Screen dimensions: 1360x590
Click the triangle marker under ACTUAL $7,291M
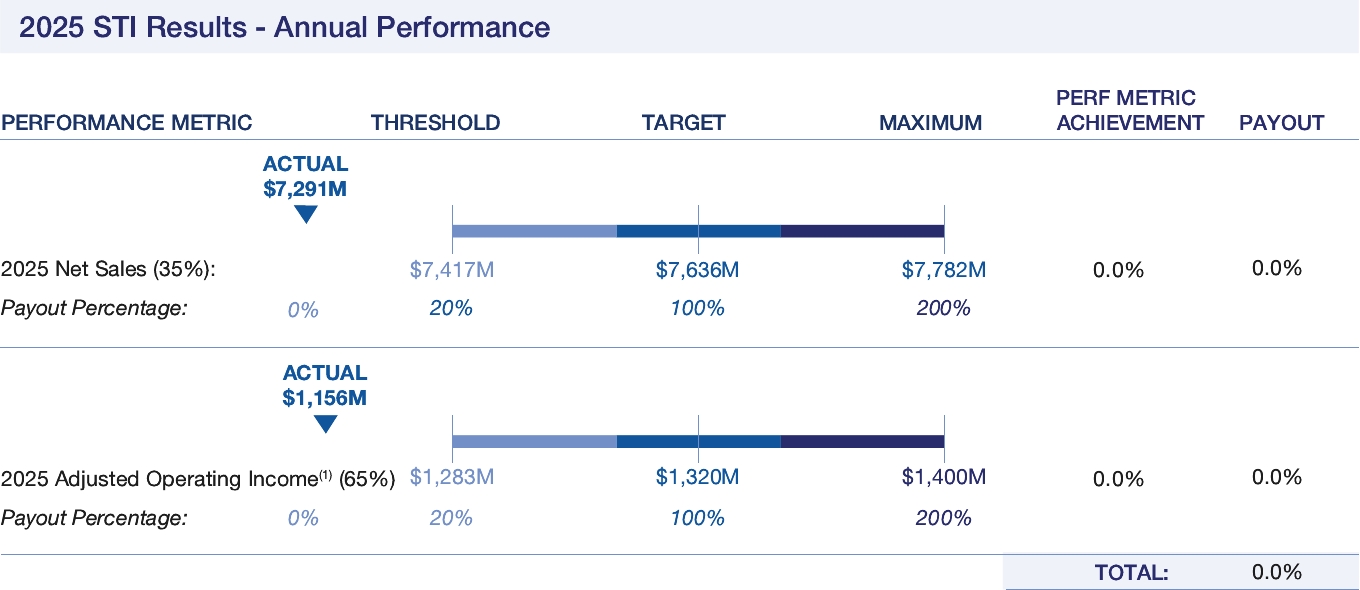coord(306,214)
